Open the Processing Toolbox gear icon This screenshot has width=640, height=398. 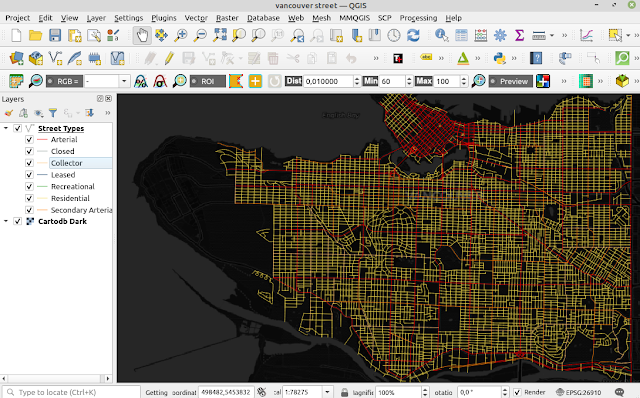(500, 36)
